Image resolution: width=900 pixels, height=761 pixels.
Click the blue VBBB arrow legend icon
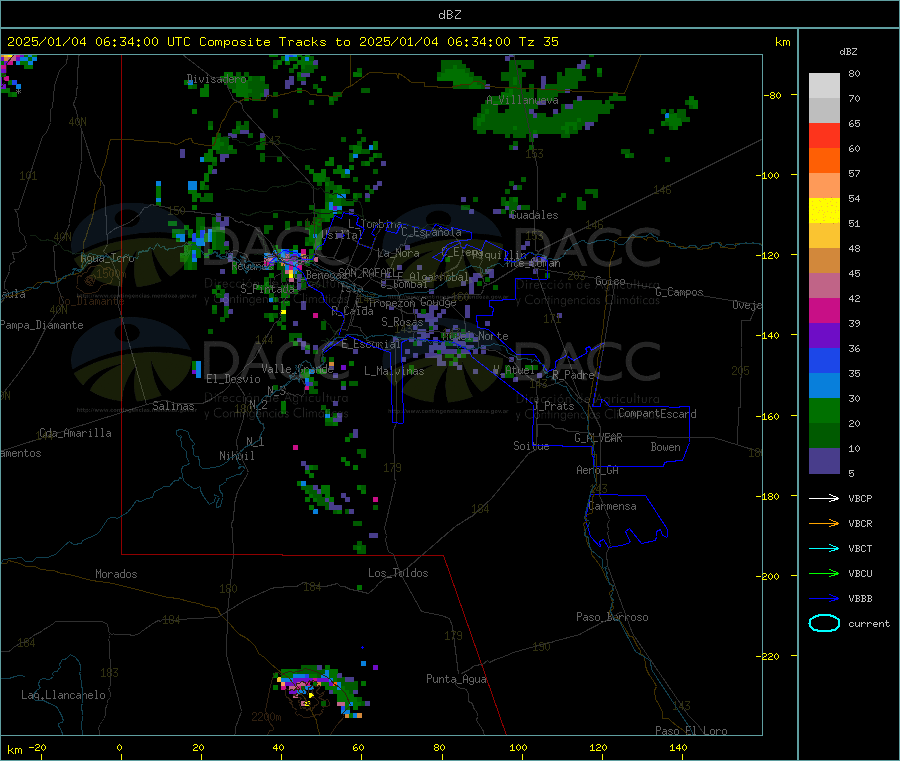(824, 599)
